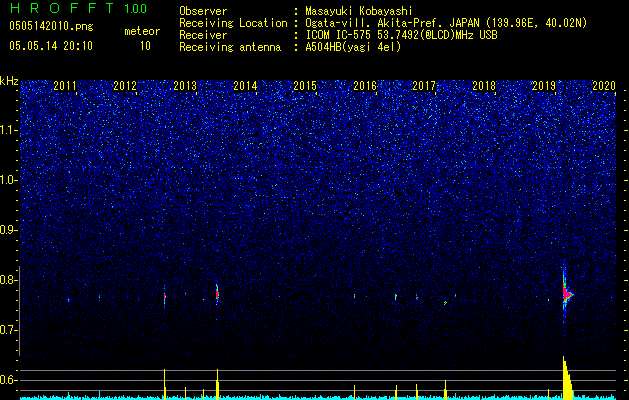Click the 2018 time axis label
Image resolution: width=629 pixels, height=400 pixels.
[x=484, y=86]
